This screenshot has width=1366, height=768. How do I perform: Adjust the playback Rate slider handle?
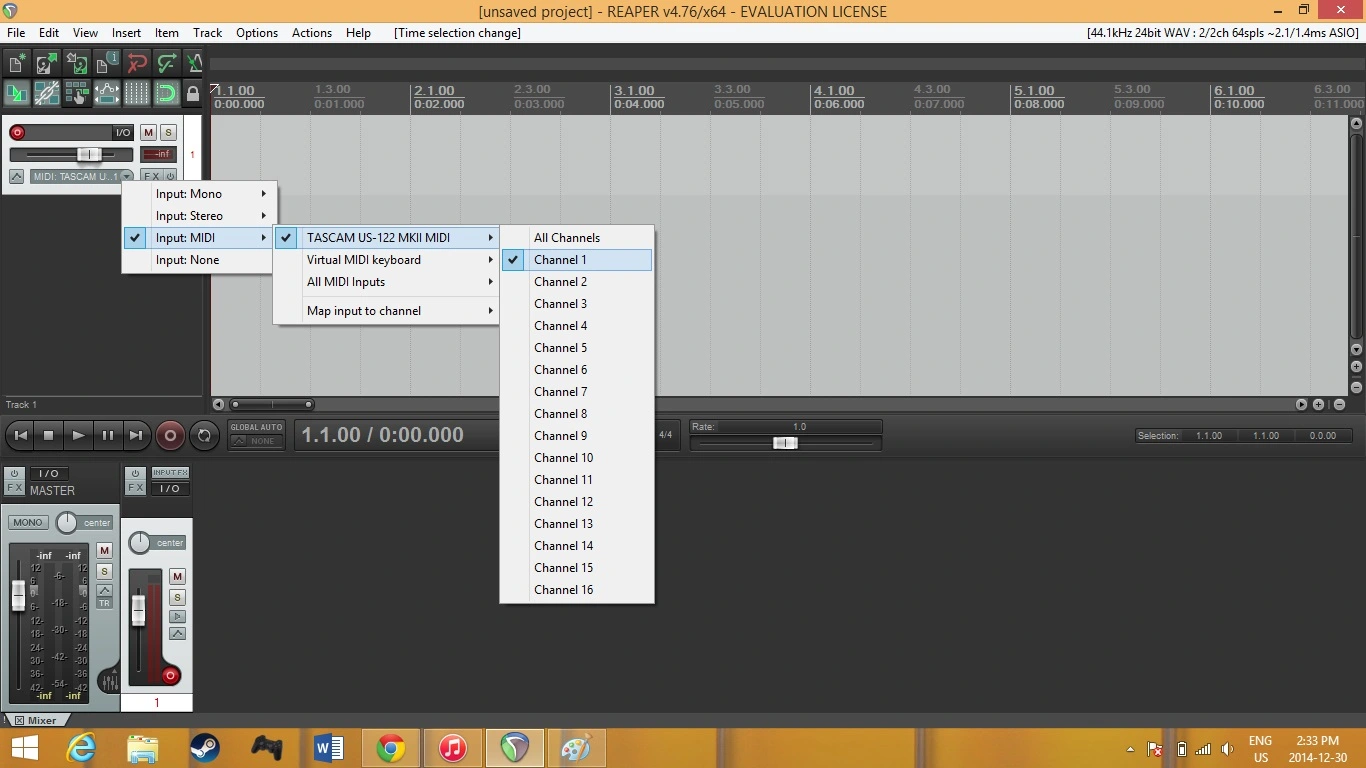[785, 443]
